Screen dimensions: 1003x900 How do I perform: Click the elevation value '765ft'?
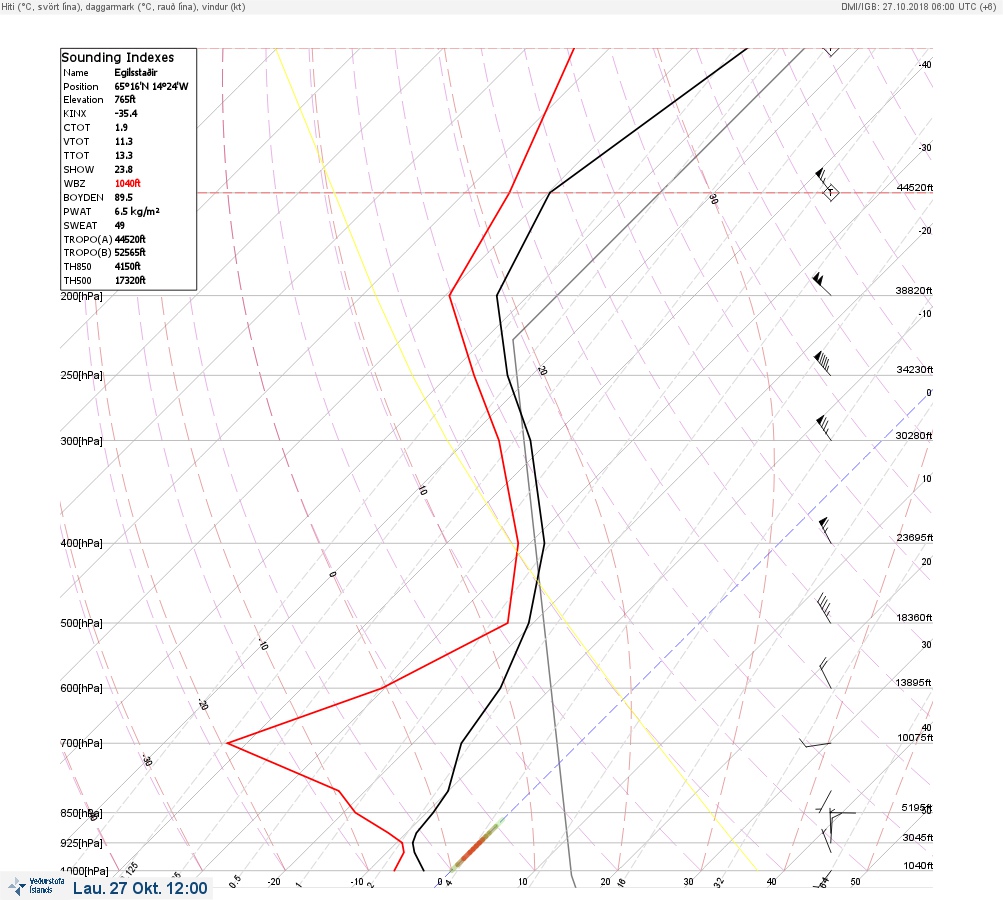click(125, 100)
